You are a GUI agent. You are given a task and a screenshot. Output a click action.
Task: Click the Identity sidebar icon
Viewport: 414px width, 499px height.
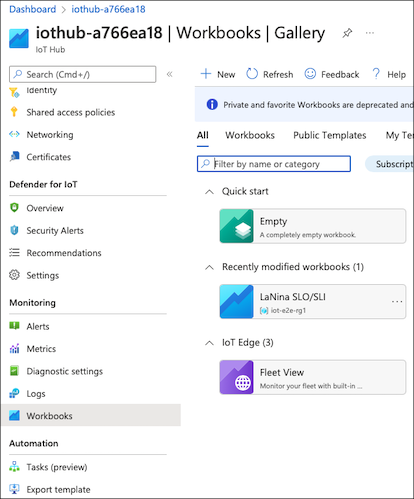click(x=14, y=92)
